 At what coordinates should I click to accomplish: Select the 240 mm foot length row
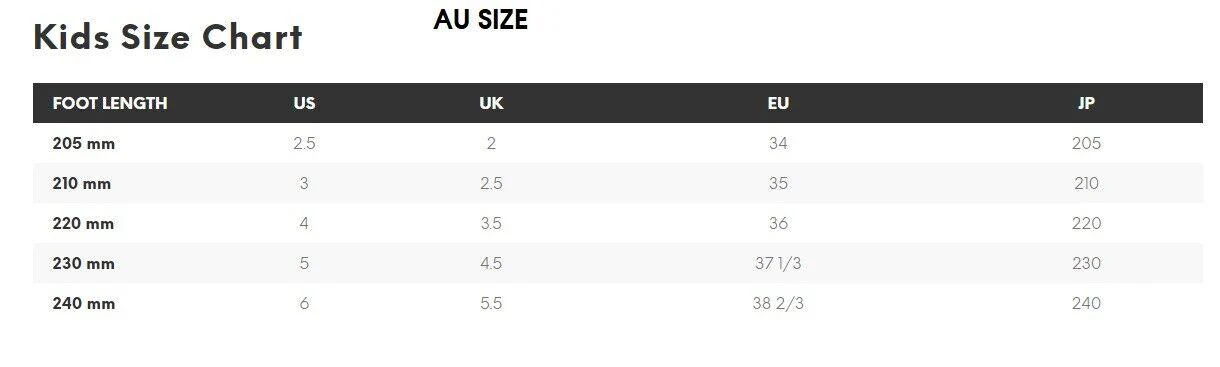(x=618, y=303)
